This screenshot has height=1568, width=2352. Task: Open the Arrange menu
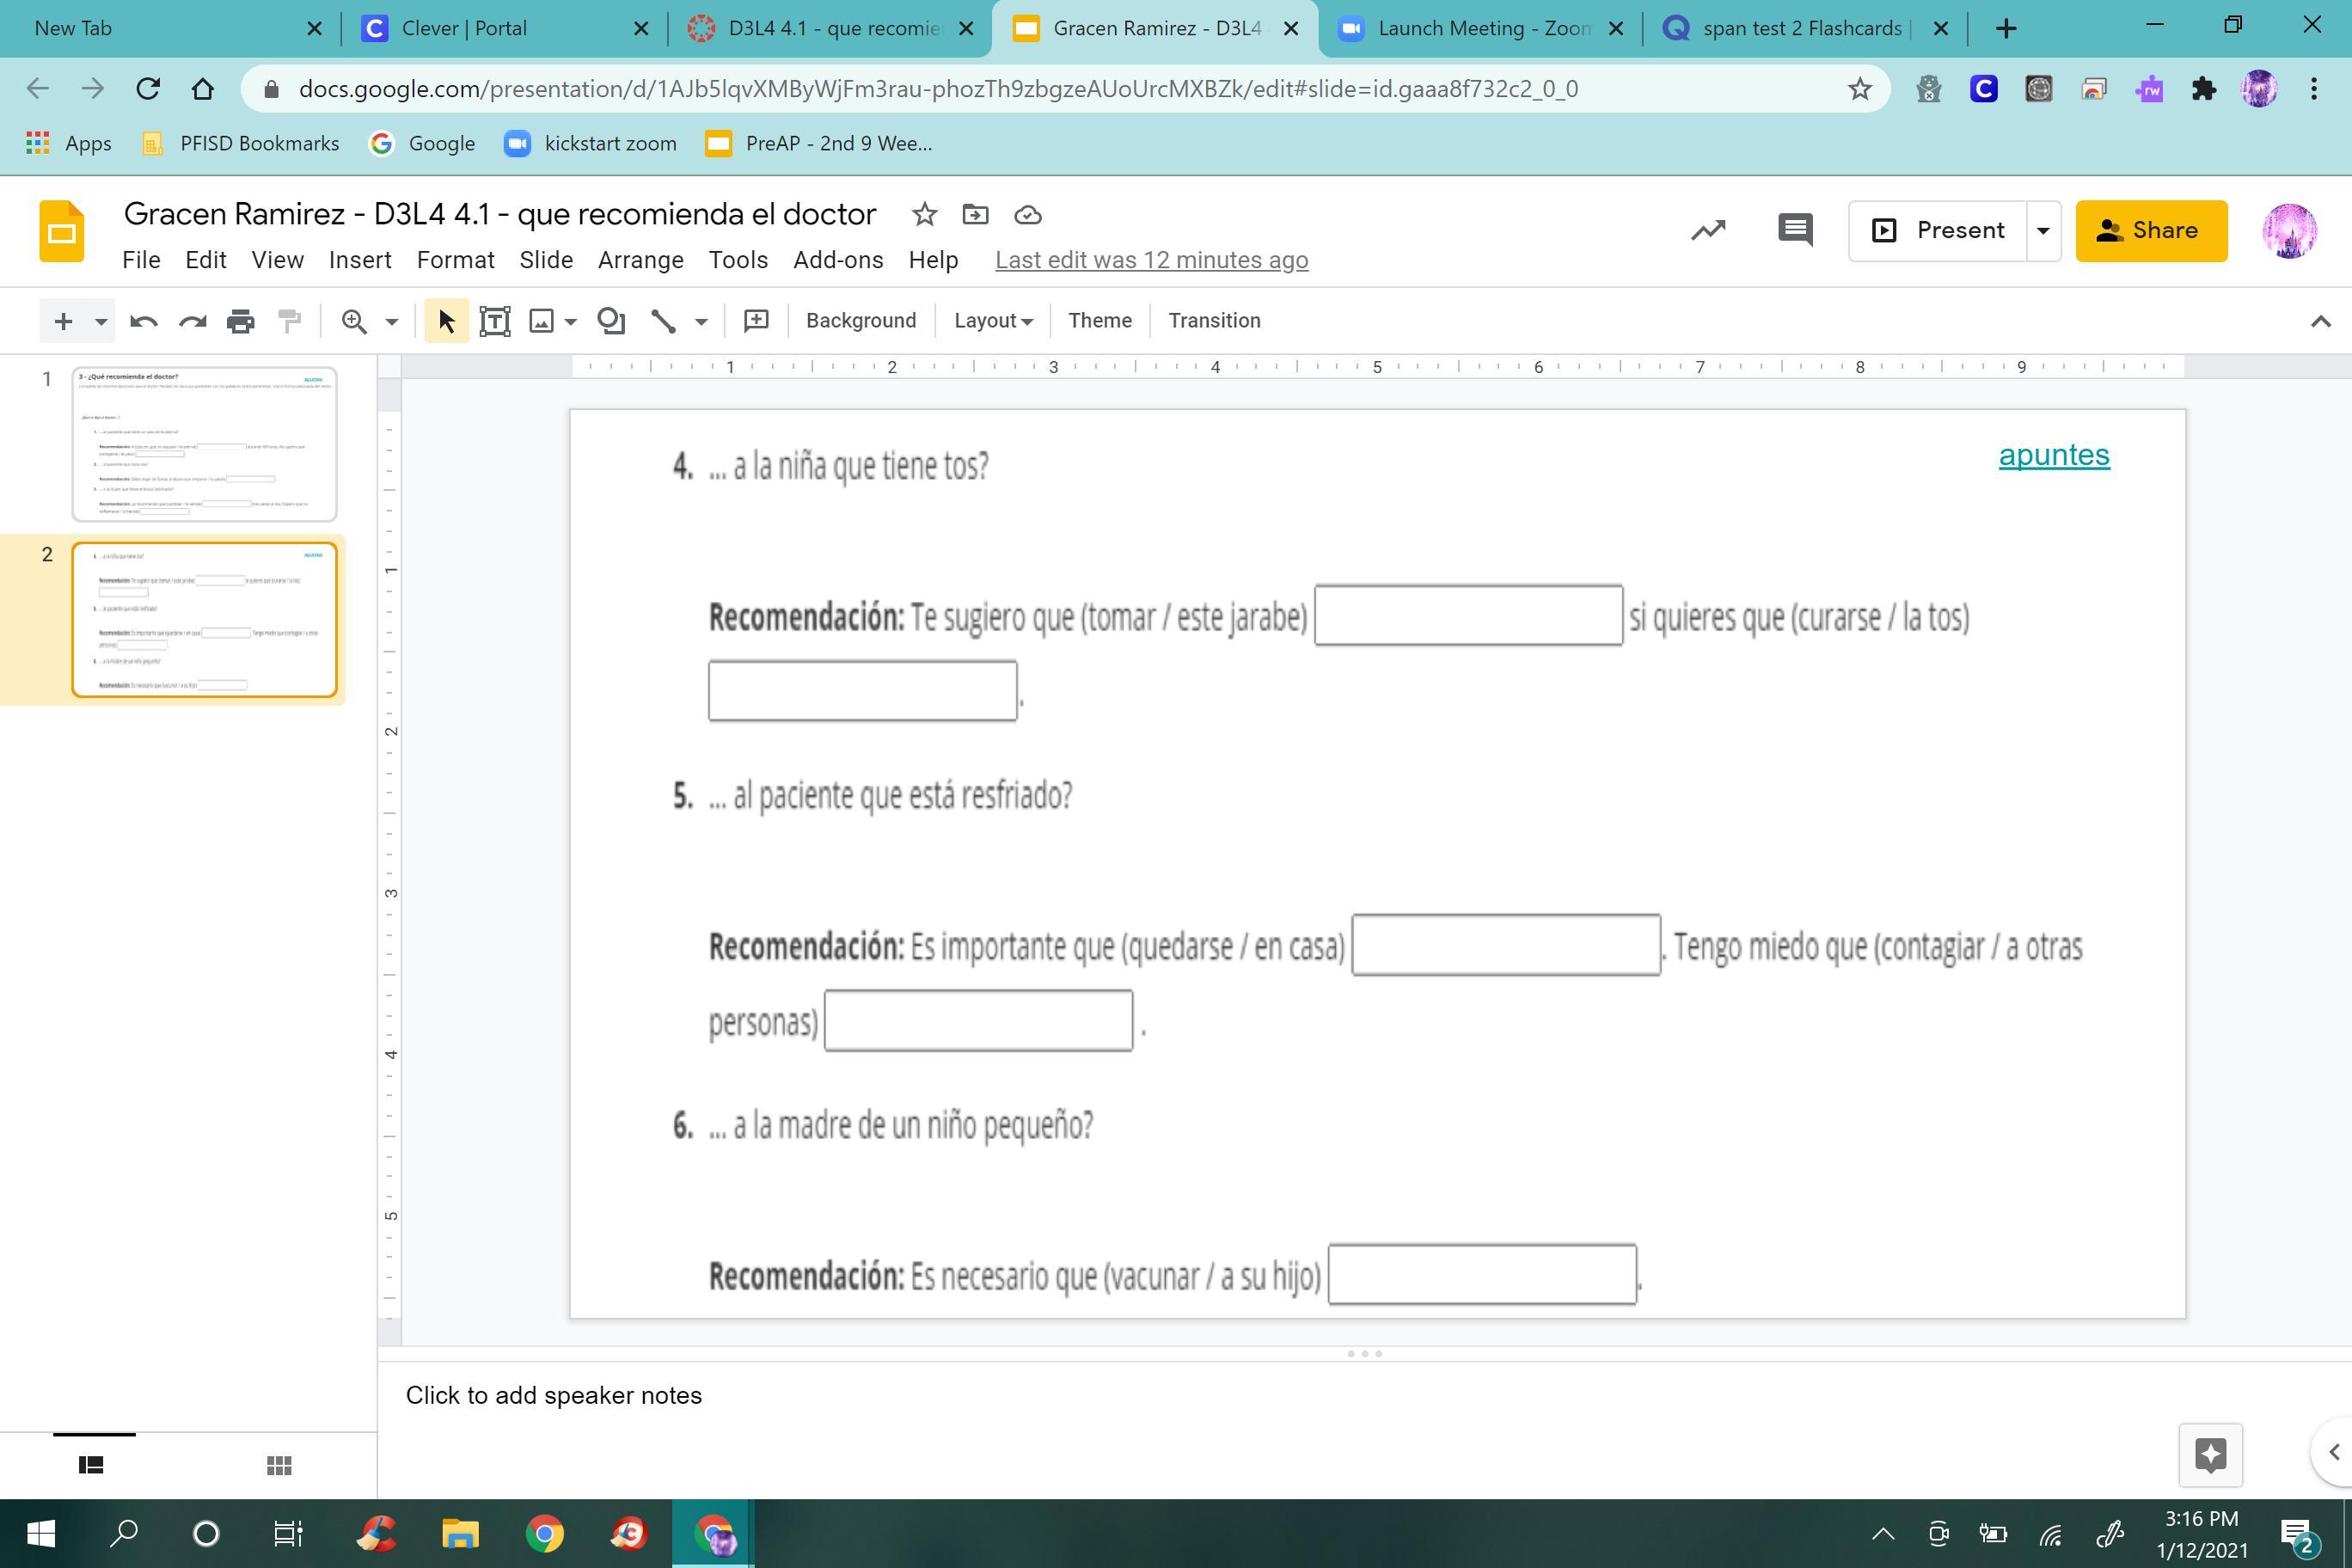pyautogui.click(x=640, y=260)
